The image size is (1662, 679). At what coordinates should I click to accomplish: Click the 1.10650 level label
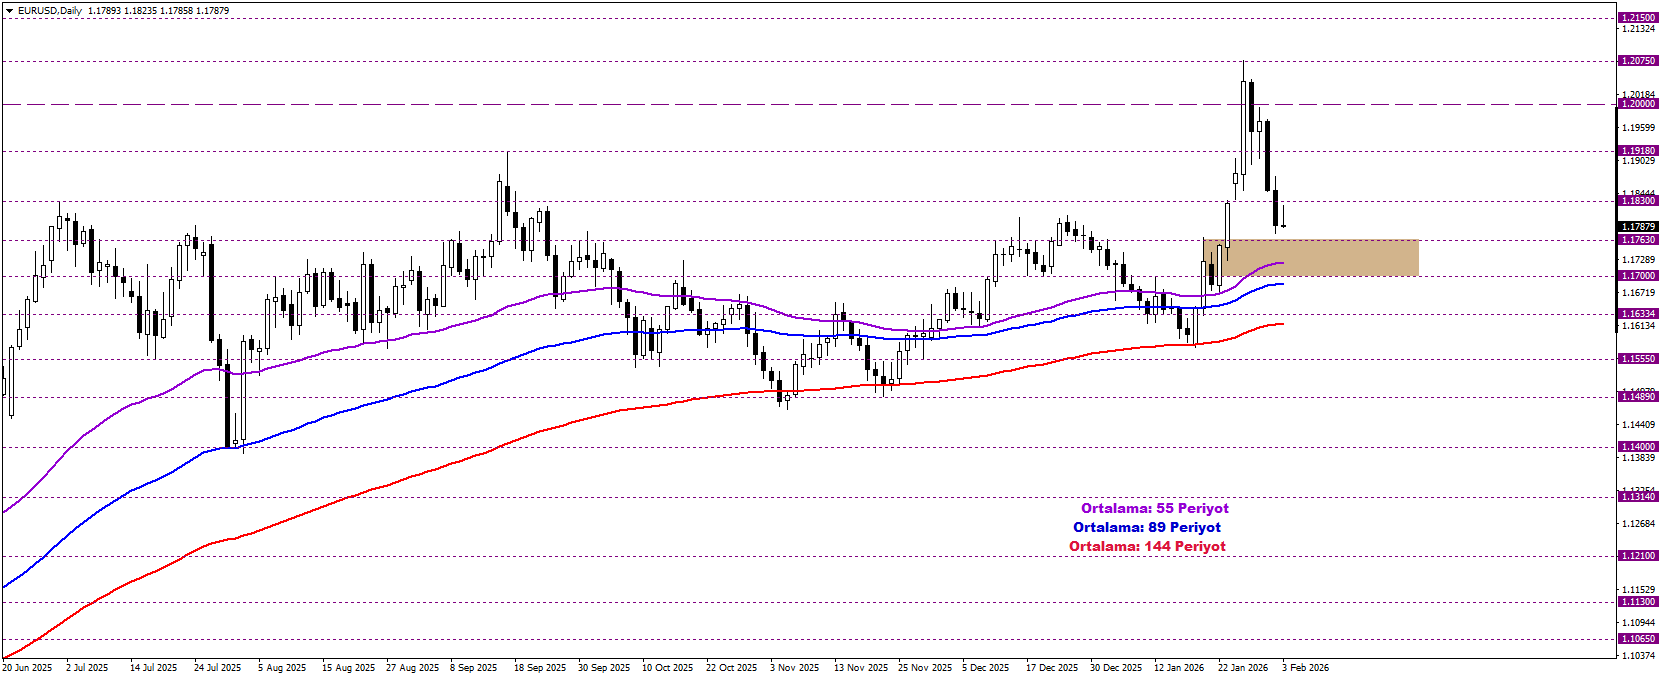pos(1638,639)
